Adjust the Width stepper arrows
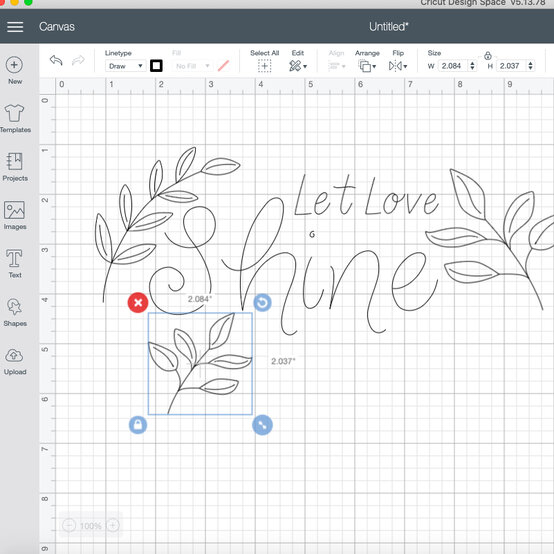This screenshot has height=554, width=554. pyautogui.click(x=472, y=66)
